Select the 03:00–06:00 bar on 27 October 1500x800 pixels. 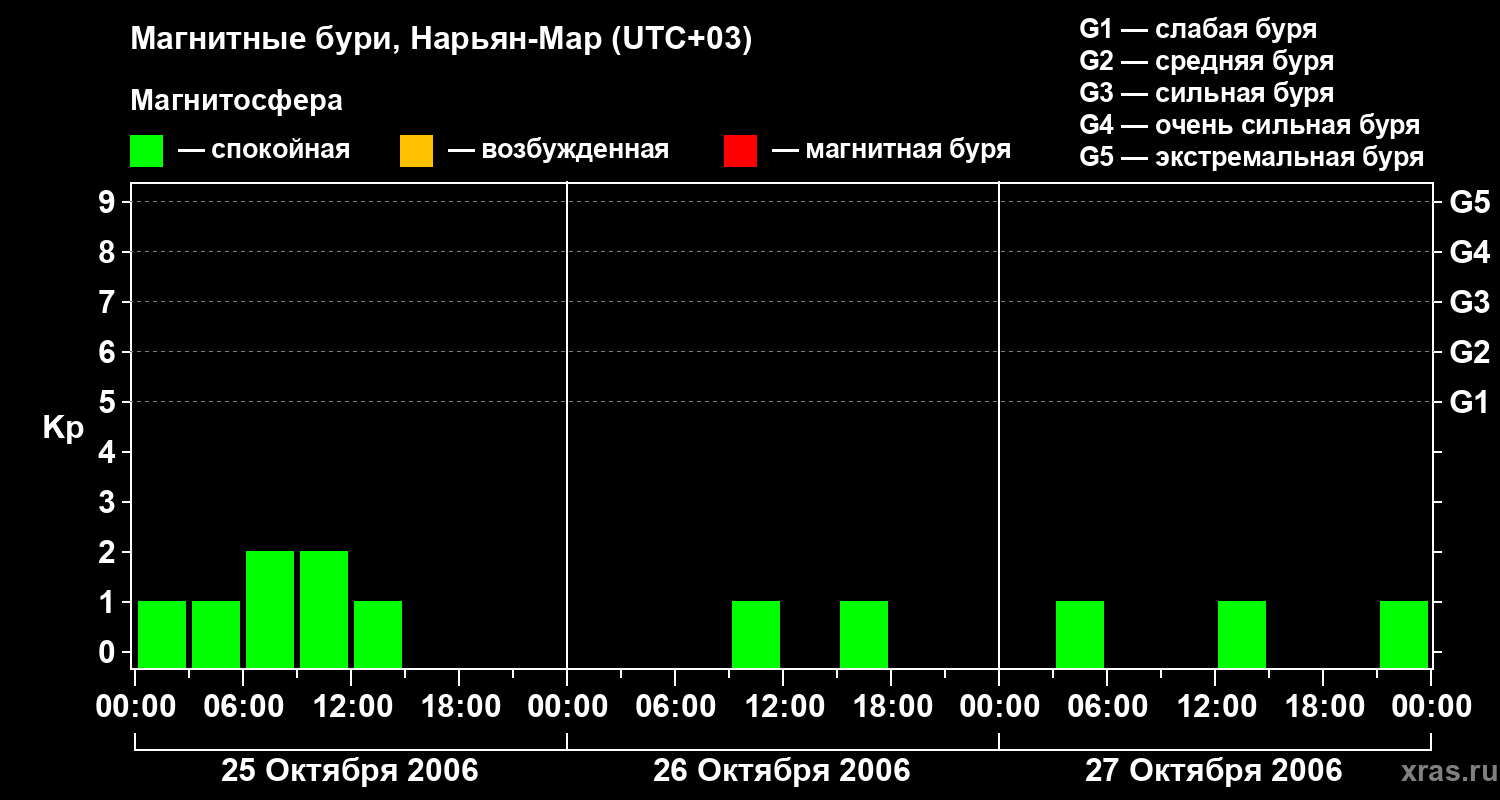point(1080,634)
